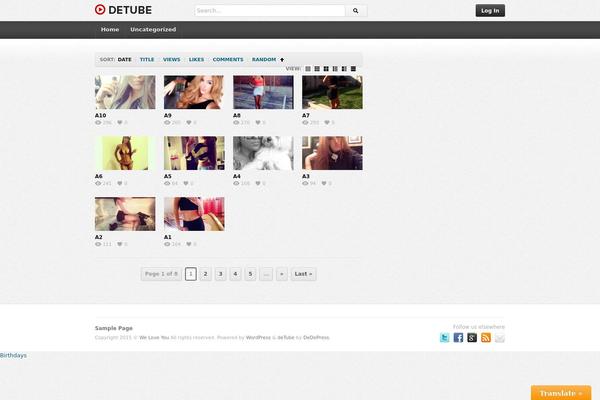Sort videos by Likes

pyautogui.click(x=196, y=60)
